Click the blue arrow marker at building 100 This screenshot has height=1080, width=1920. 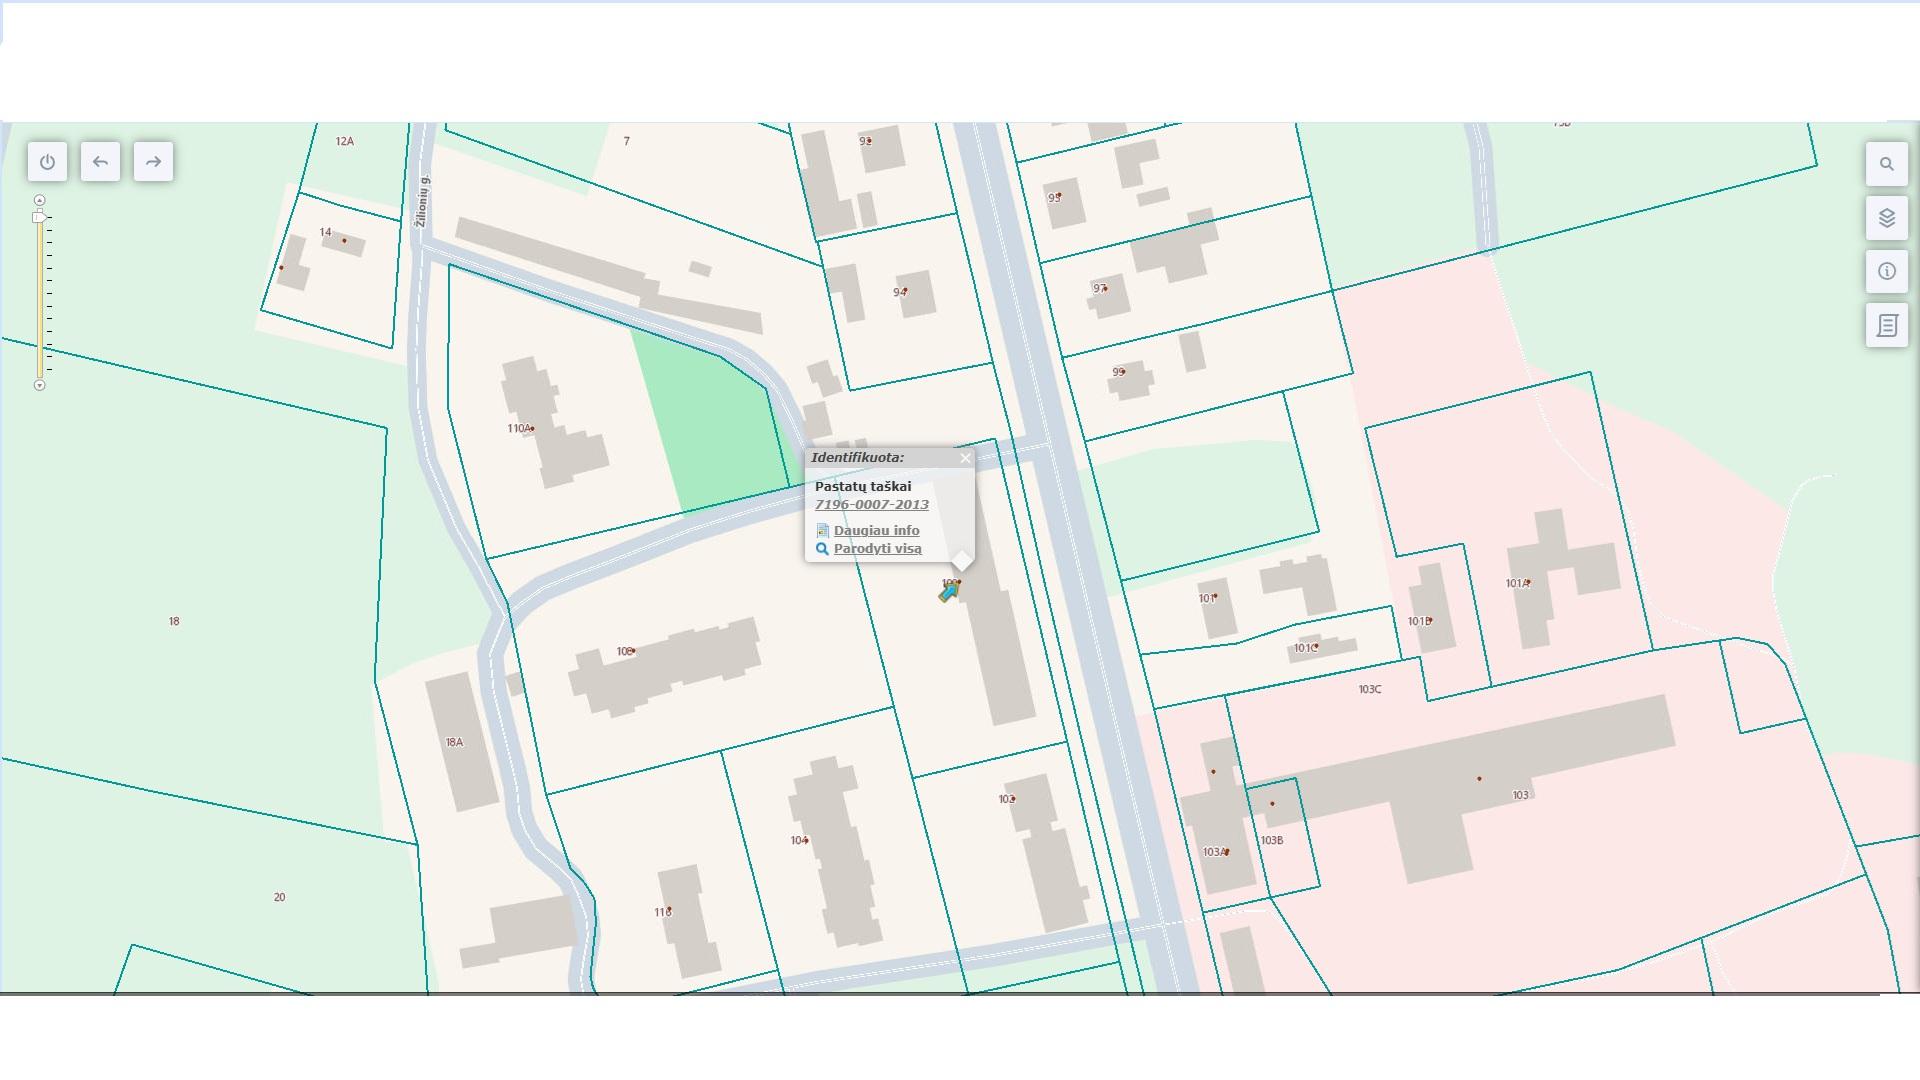[x=948, y=592]
